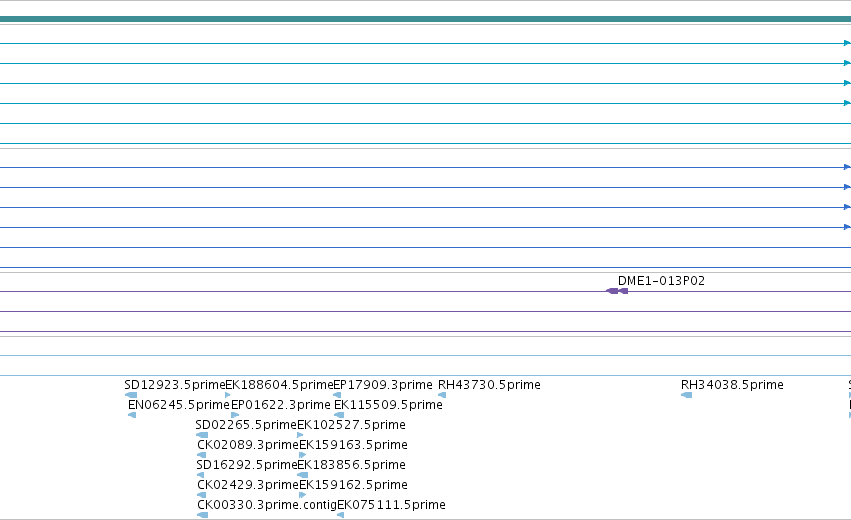Select the EP17909.3prime label

(383, 385)
